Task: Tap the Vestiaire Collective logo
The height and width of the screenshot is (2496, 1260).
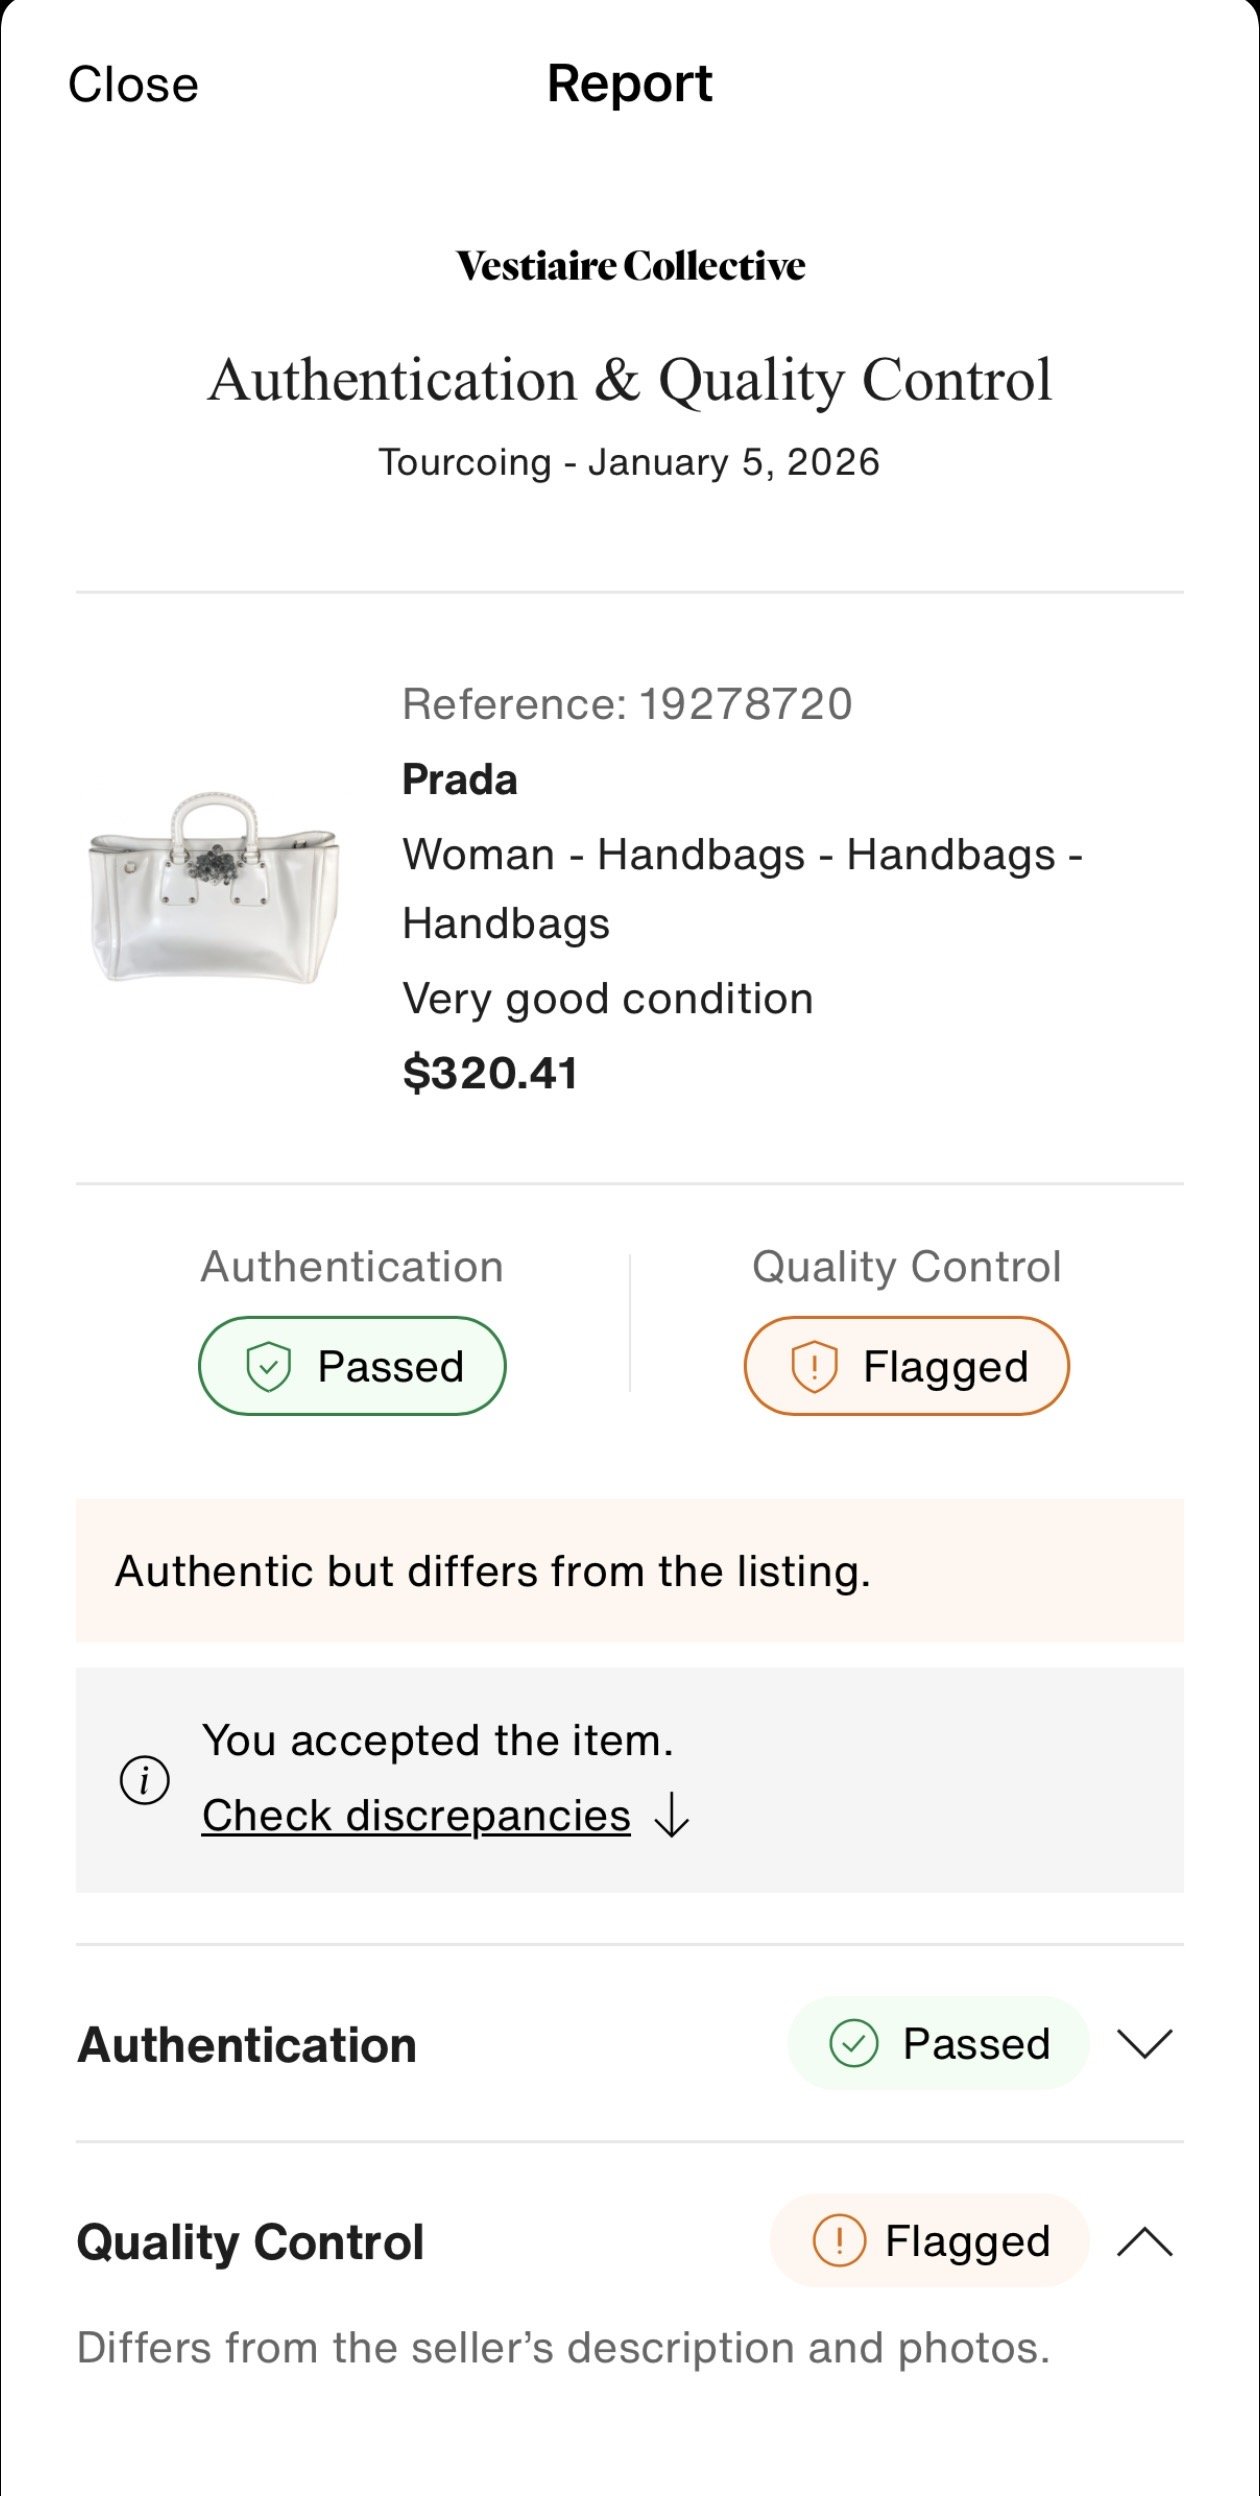Action: [630, 266]
